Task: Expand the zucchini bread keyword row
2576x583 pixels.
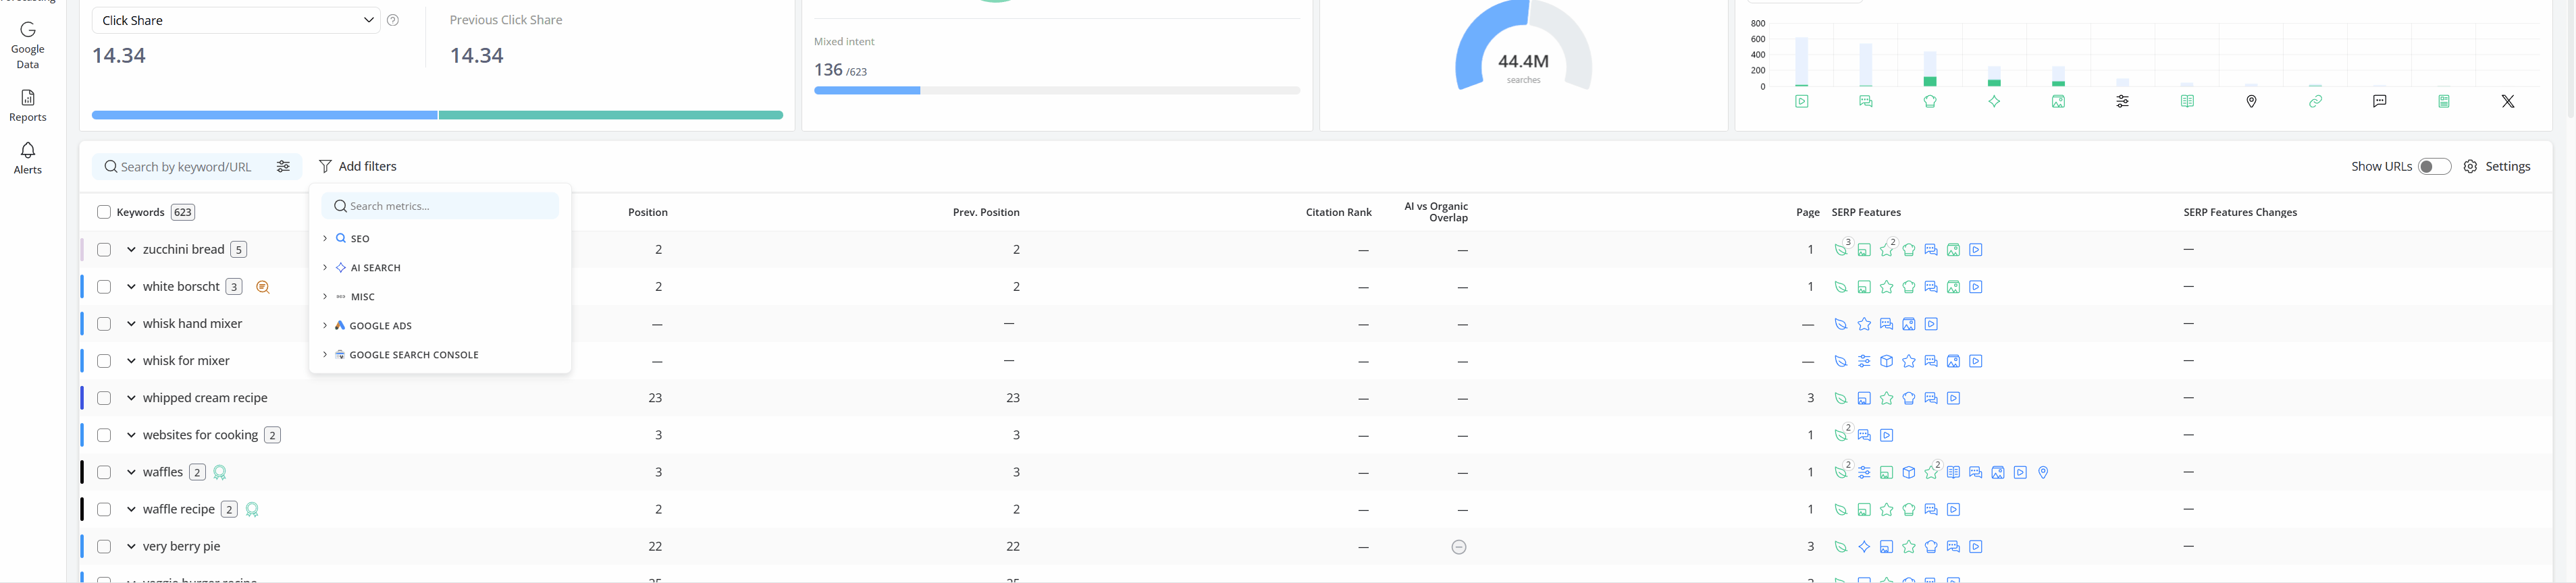Action: (x=131, y=250)
